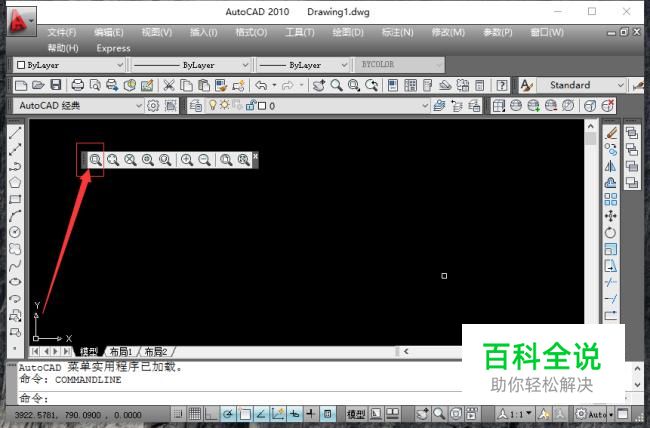Select the Spline tool
This screenshot has height=428, width=650.
(x=15, y=265)
